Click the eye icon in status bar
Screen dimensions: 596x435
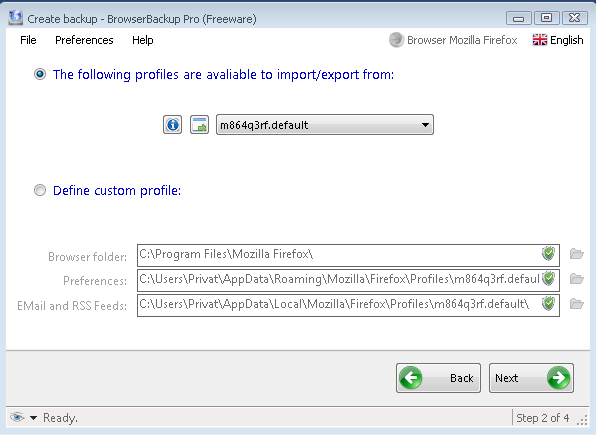(x=17, y=417)
